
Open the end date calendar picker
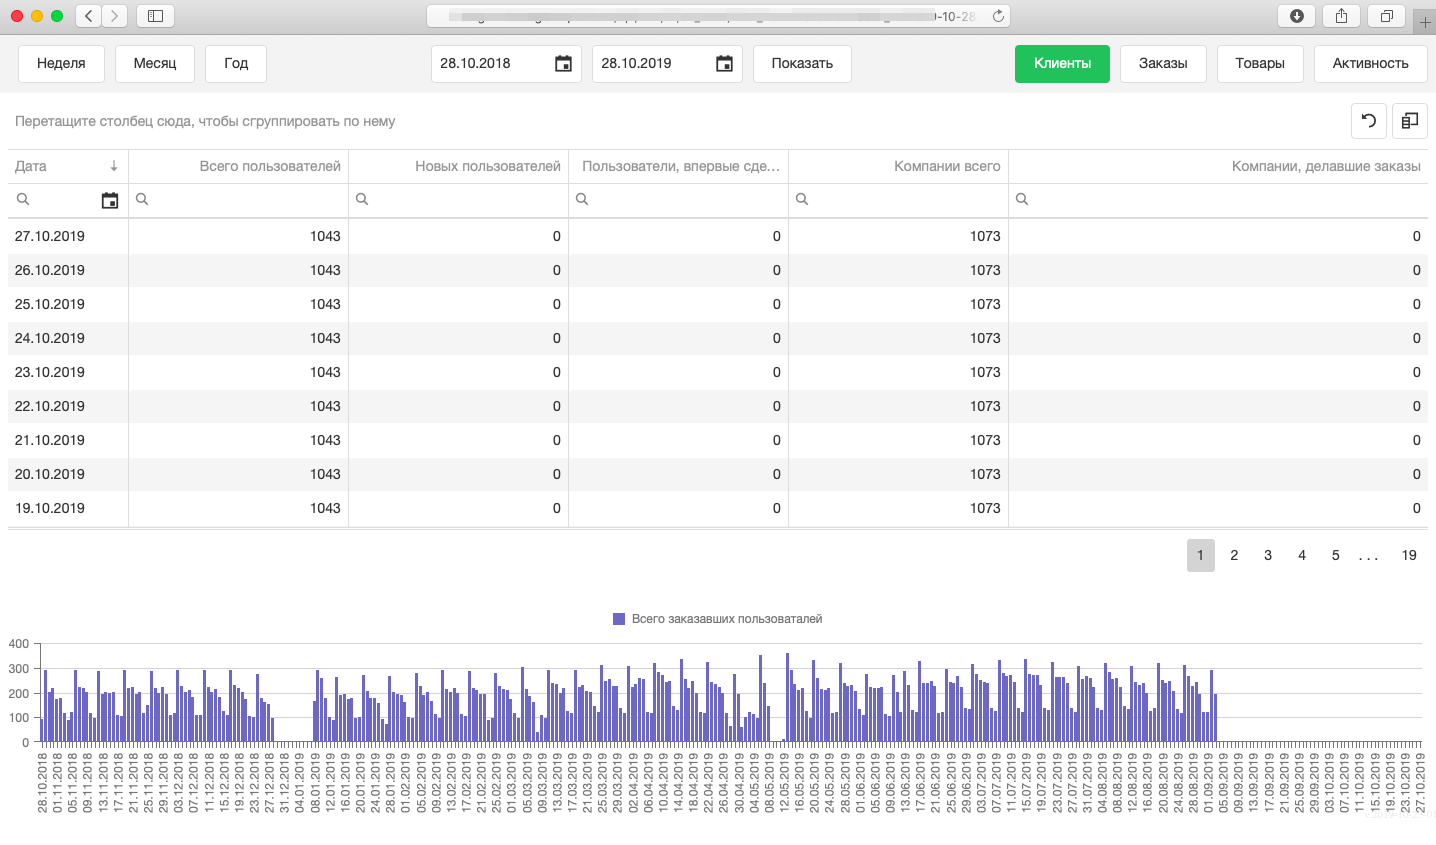pos(724,64)
